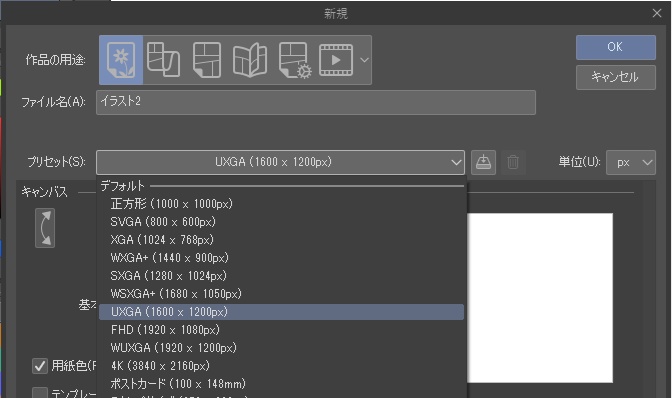This screenshot has height=398, width=672.
Task: Click the キャンセル button
Action: pos(615,78)
